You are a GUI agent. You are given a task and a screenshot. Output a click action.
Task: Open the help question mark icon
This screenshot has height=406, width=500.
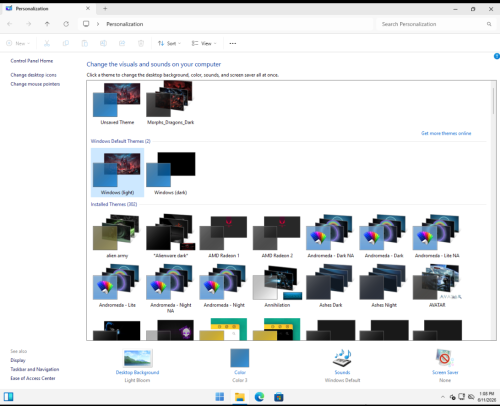497,56
